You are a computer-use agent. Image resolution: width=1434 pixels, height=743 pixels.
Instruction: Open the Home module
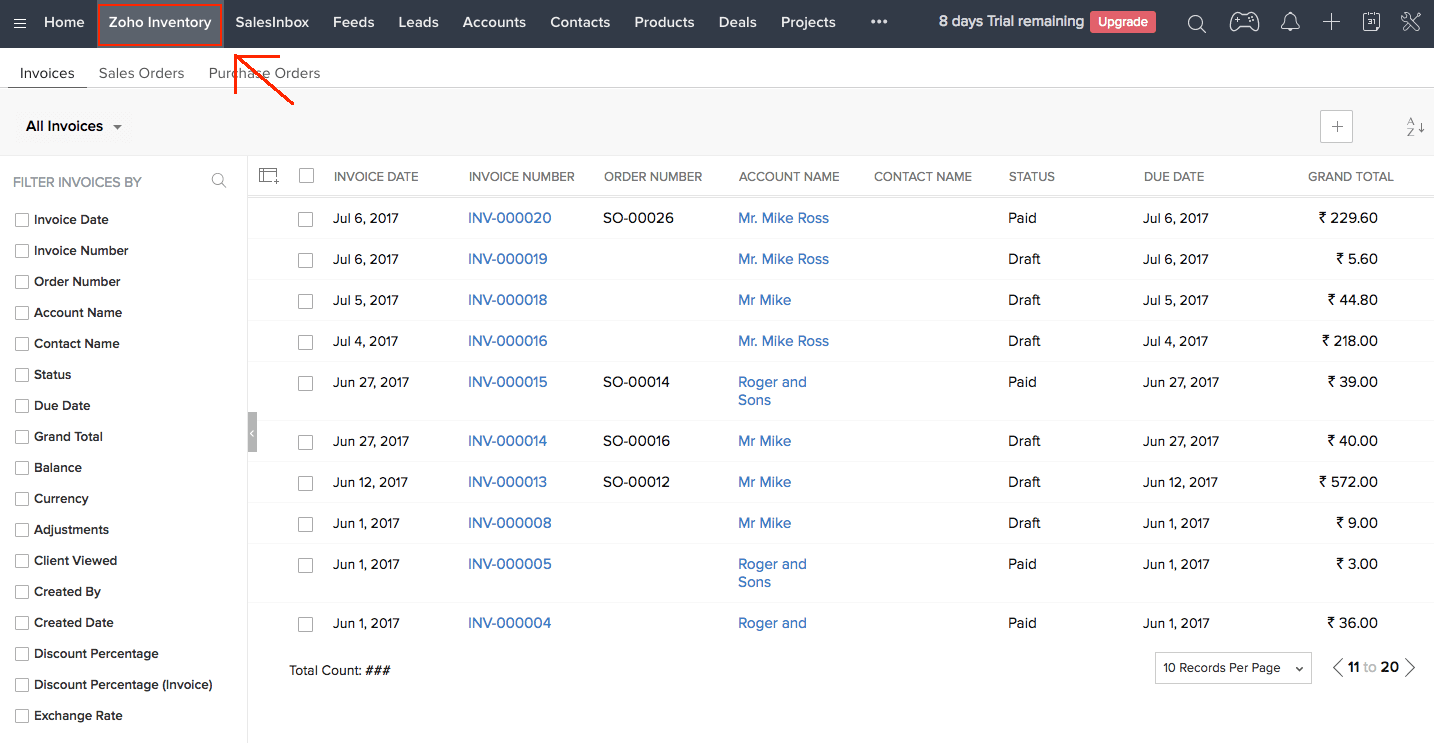click(x=64, y=22)
